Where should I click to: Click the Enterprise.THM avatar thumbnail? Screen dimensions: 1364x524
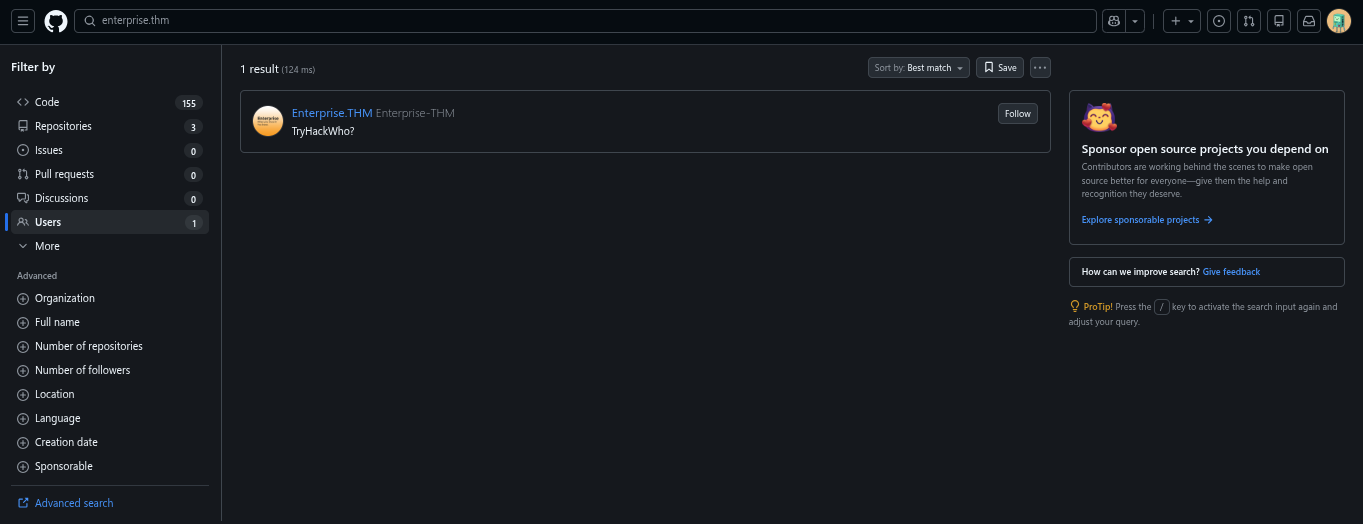268,121
